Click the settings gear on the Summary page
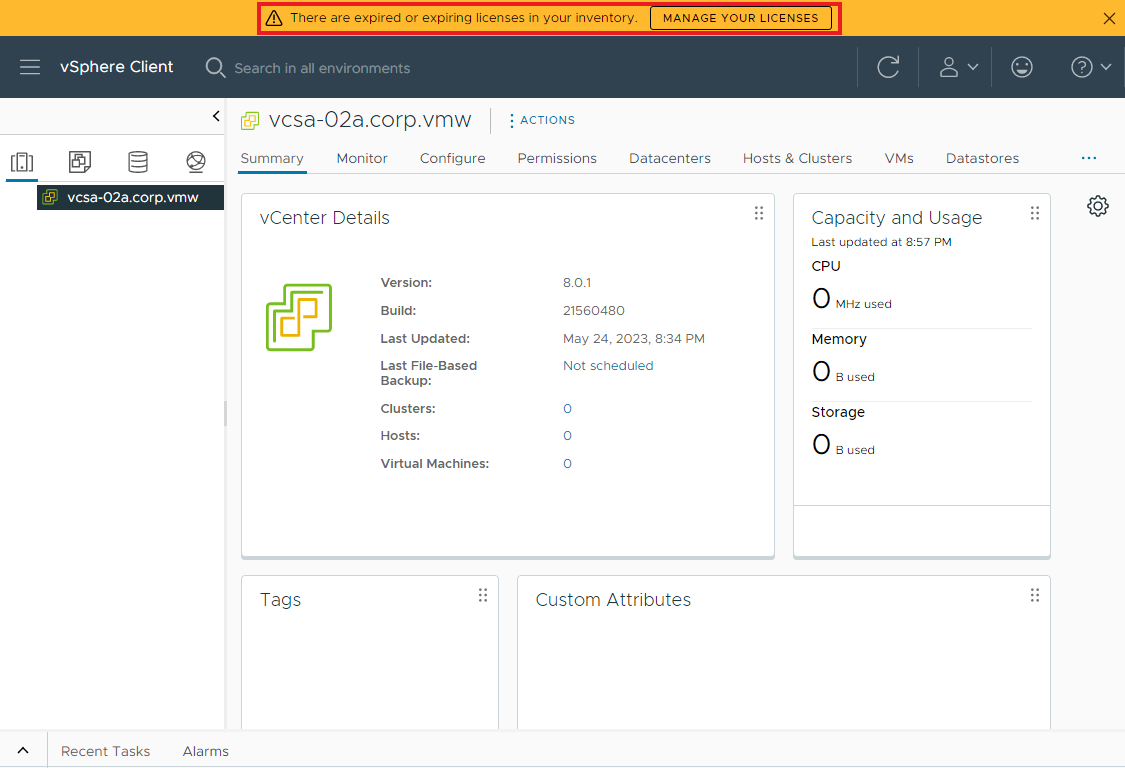 pyautogui.click(x=1097, y=205)
